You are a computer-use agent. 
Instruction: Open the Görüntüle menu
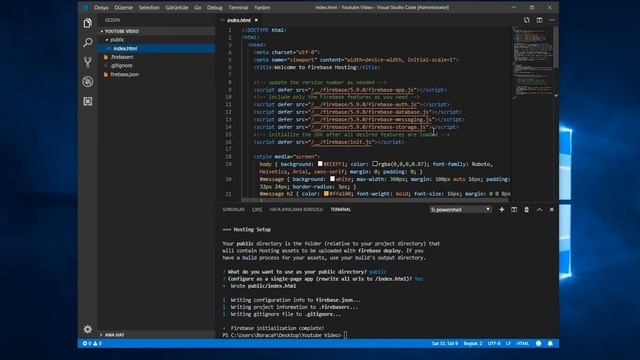click(177, 7)
